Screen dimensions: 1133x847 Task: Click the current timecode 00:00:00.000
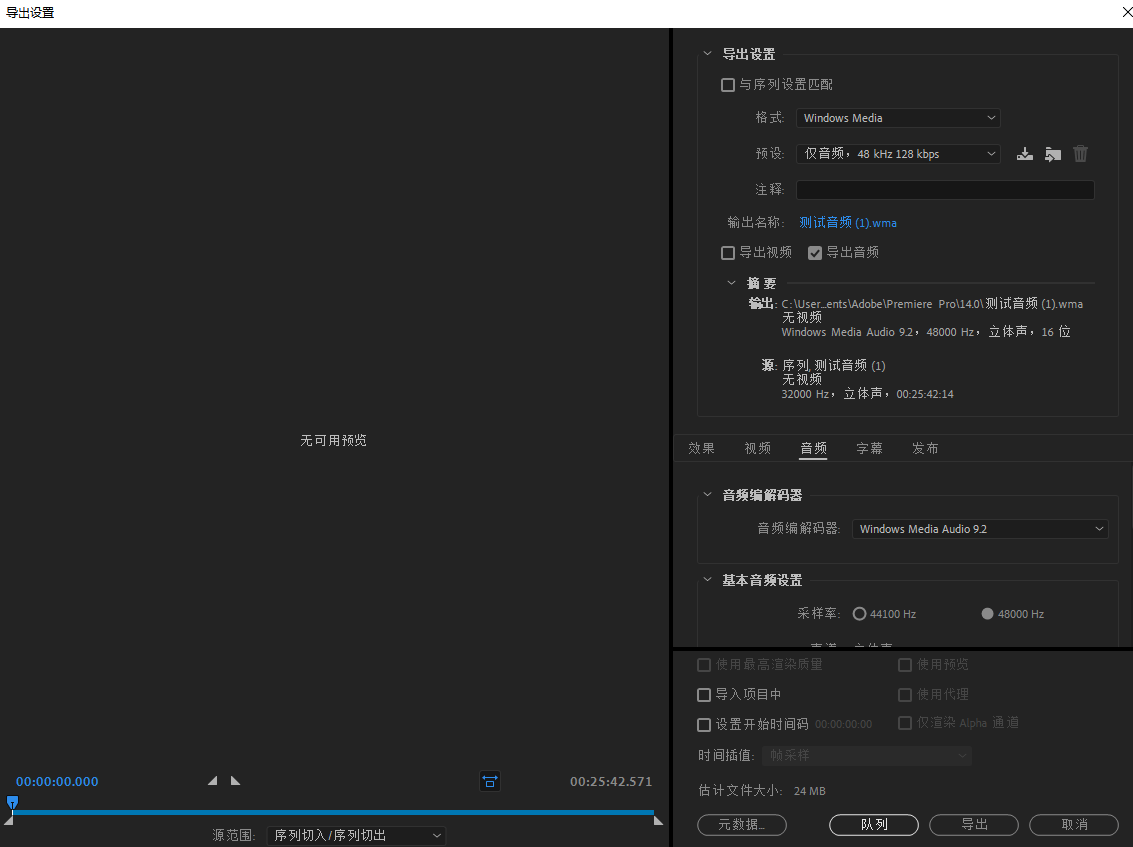57,781
